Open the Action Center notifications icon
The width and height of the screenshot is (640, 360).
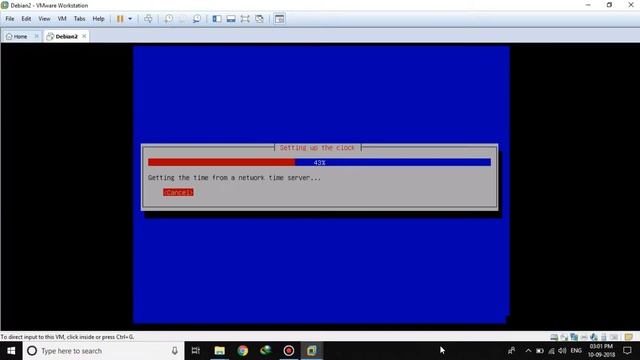pos(627,351)
